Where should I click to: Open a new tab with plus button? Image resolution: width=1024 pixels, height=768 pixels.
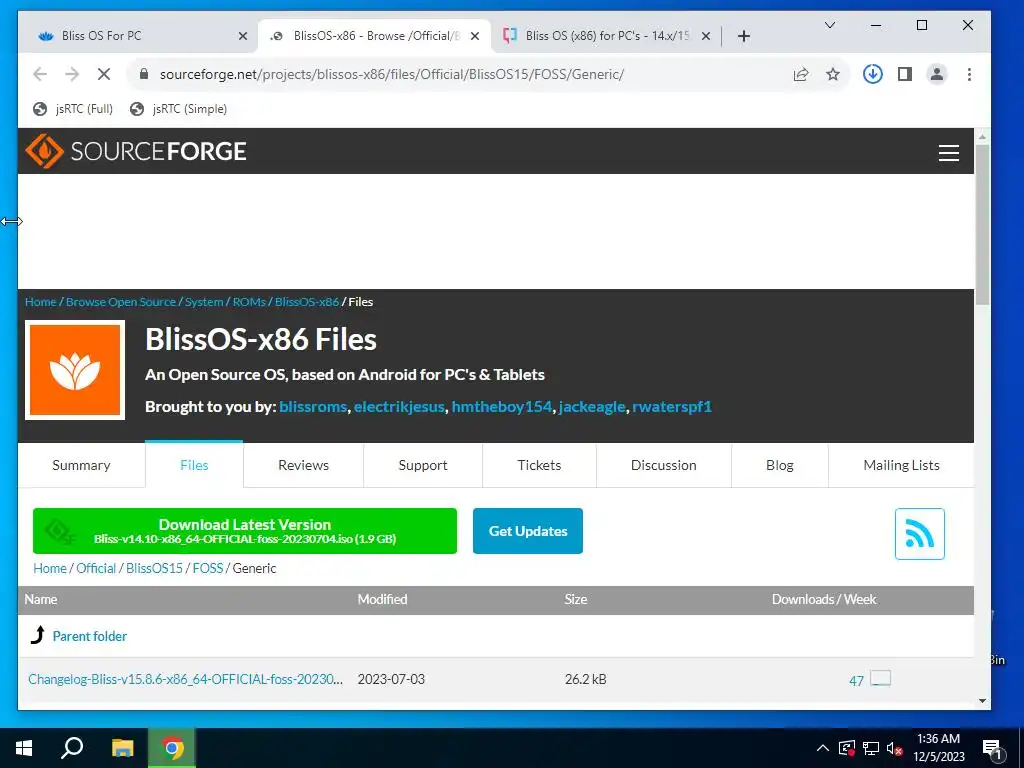744,36
